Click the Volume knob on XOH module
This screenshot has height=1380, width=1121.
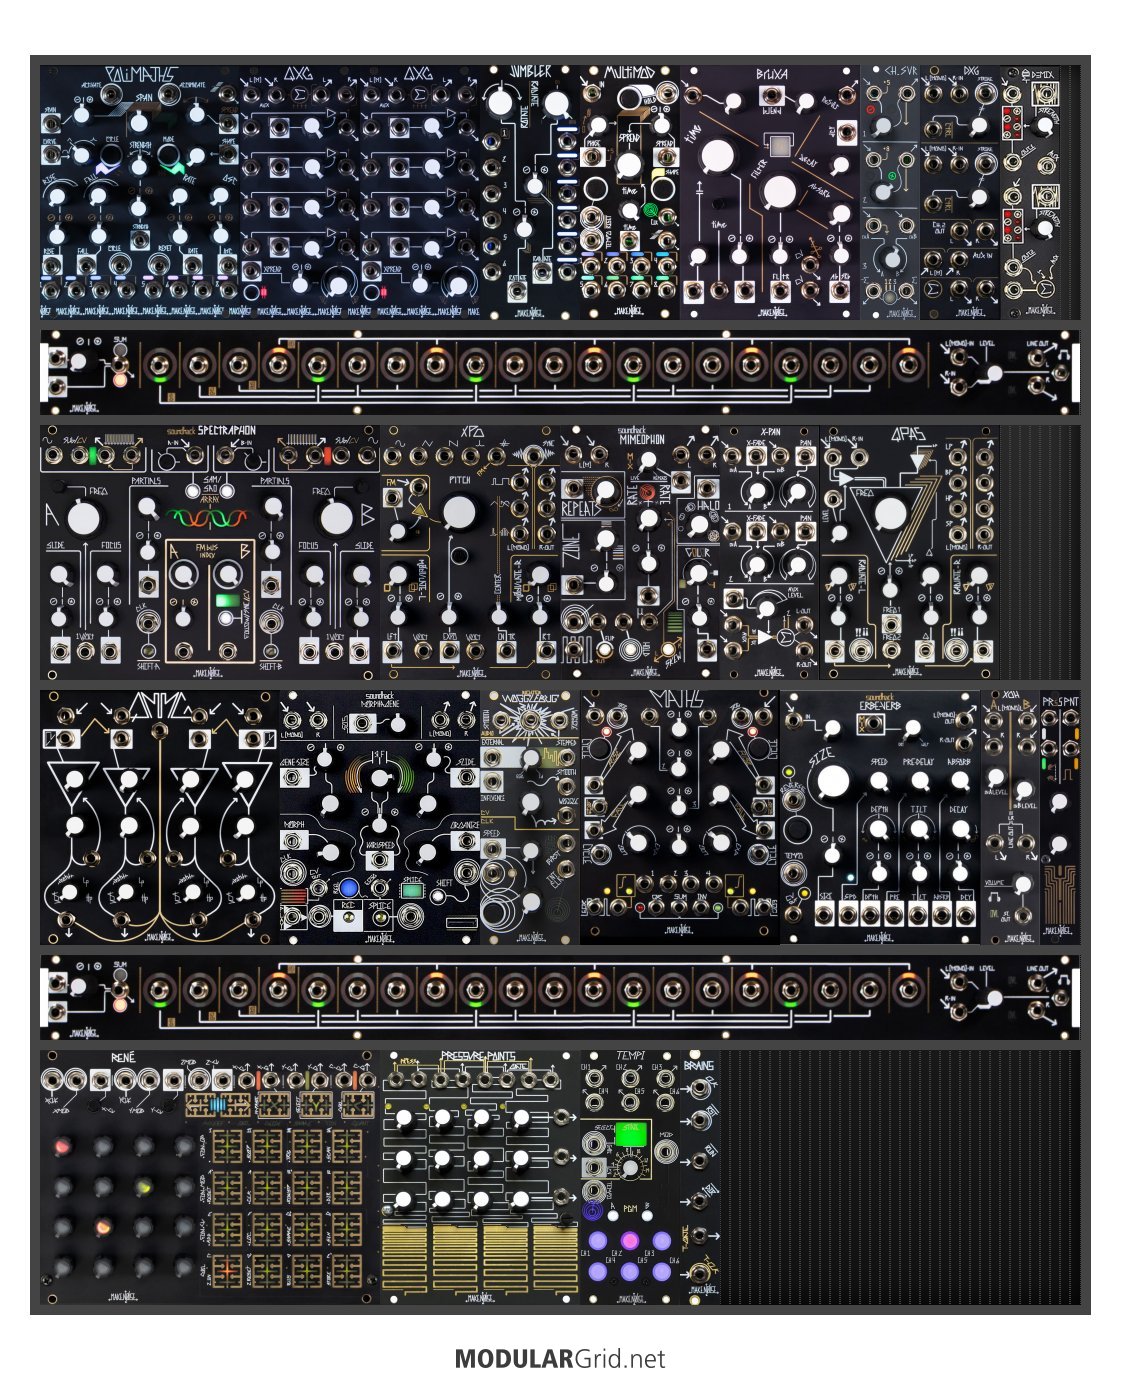pos(1021,884)
